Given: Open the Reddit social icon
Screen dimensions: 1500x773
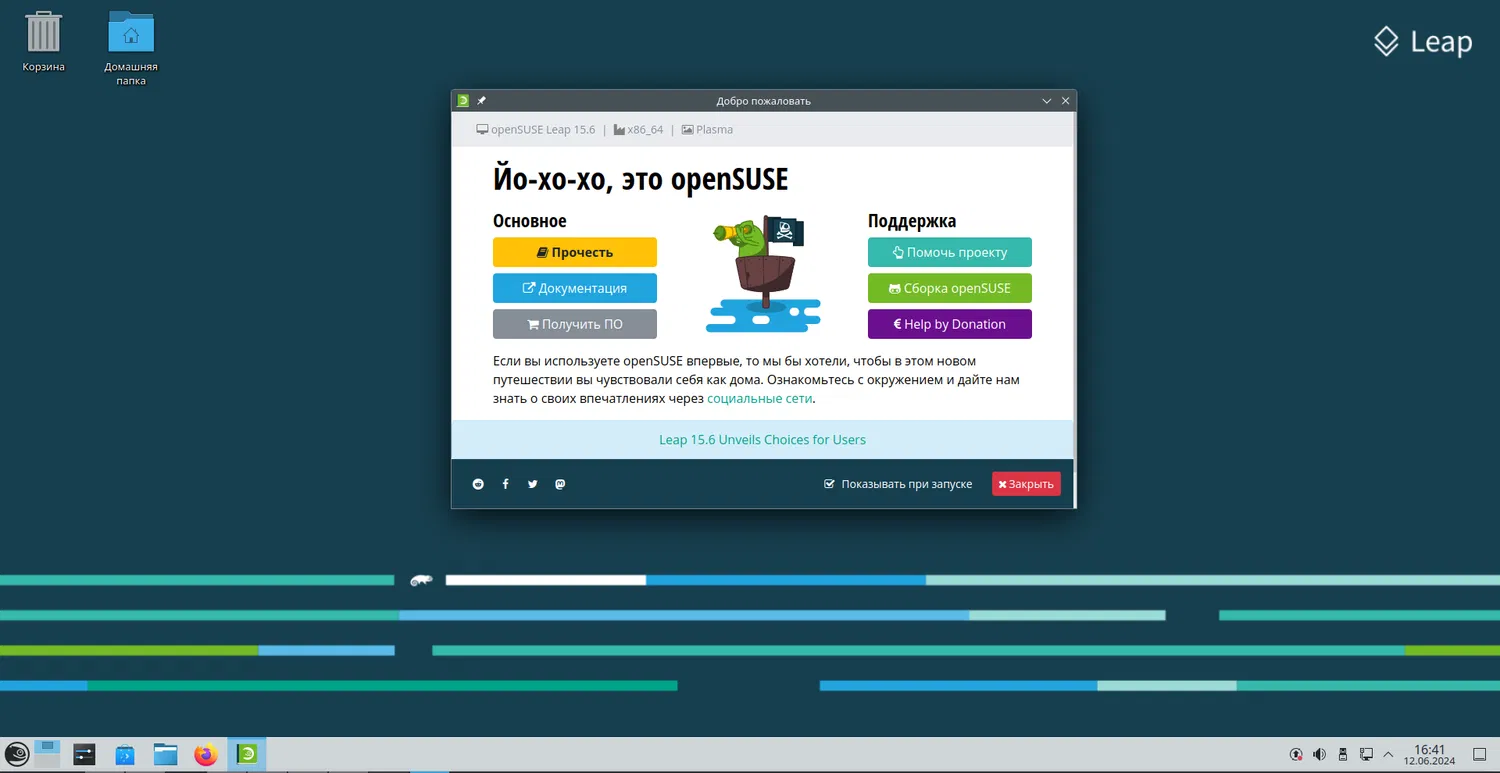Looking at the screenshot, I should pyautogui.click(x=478, y=484).
